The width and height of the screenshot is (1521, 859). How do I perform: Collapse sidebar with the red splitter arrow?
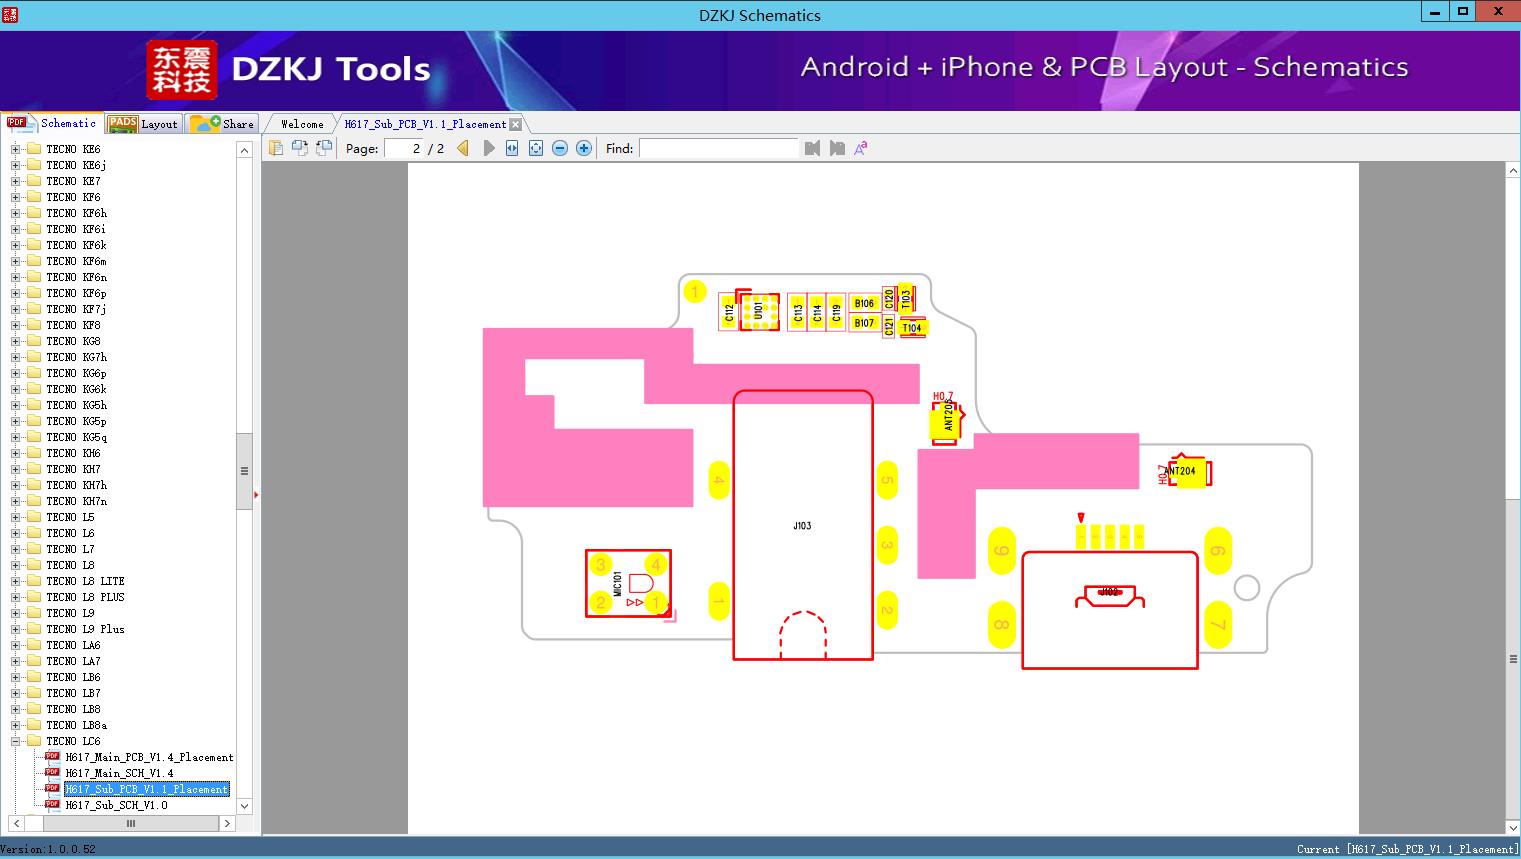(x=257, y=494)
